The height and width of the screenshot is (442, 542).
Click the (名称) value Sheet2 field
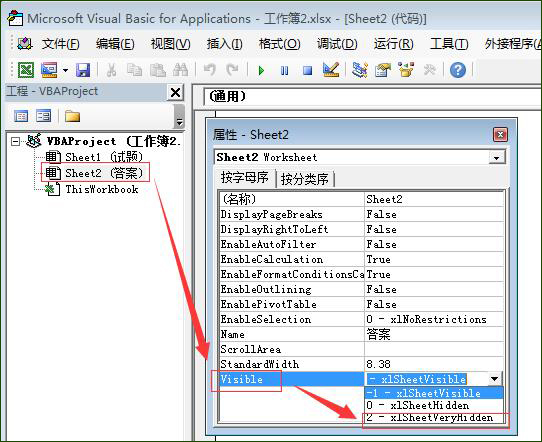434,199
